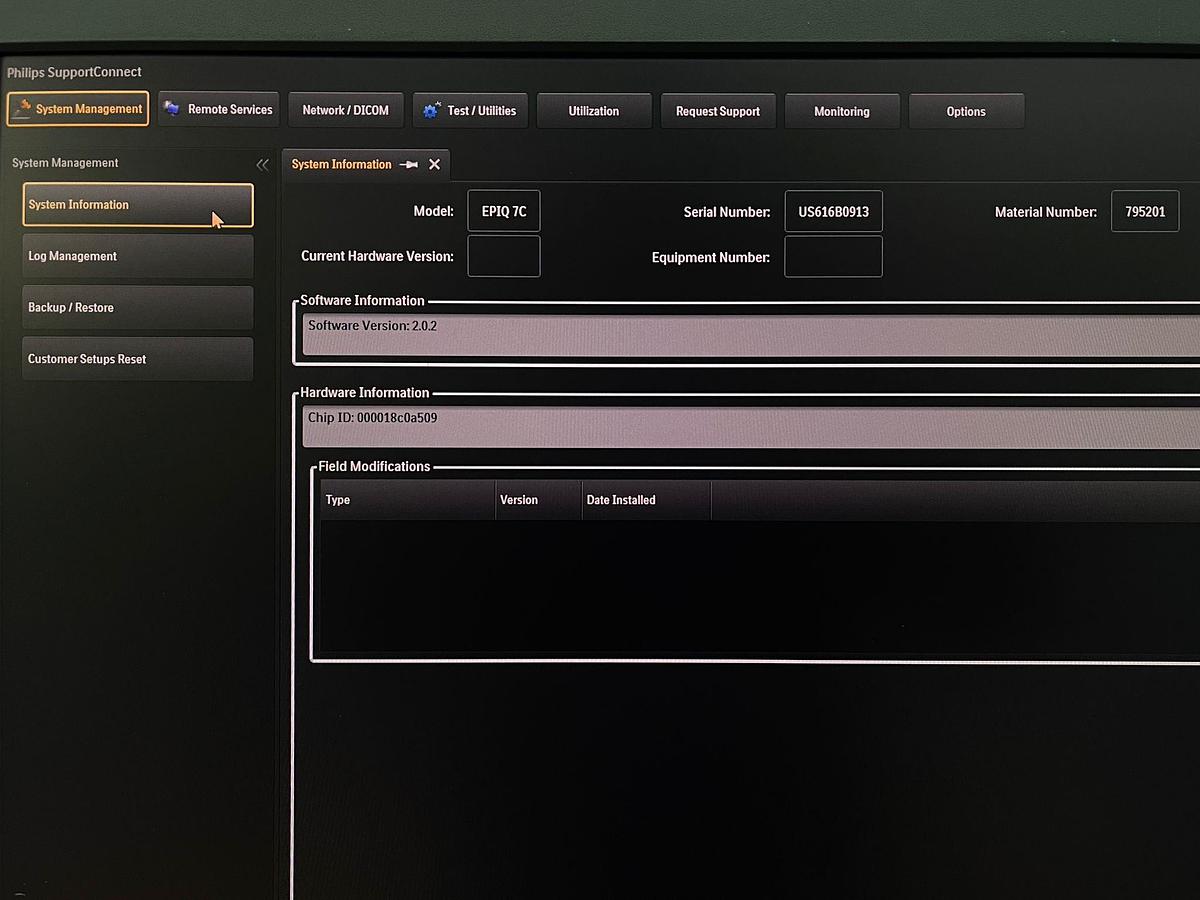Click the Equipment Number field
1200x900 pixels.
click(833, 257)
